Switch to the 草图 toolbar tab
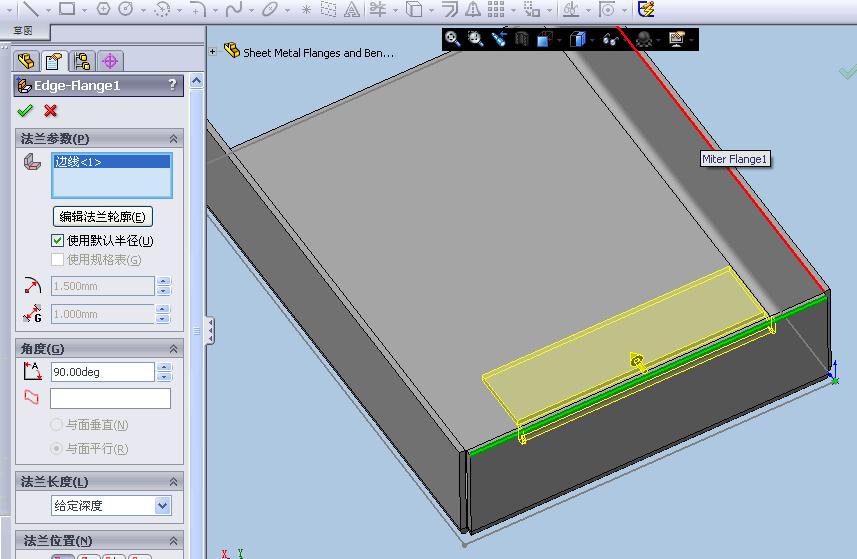This screenshot has height=559, width=857. point(23,31)
